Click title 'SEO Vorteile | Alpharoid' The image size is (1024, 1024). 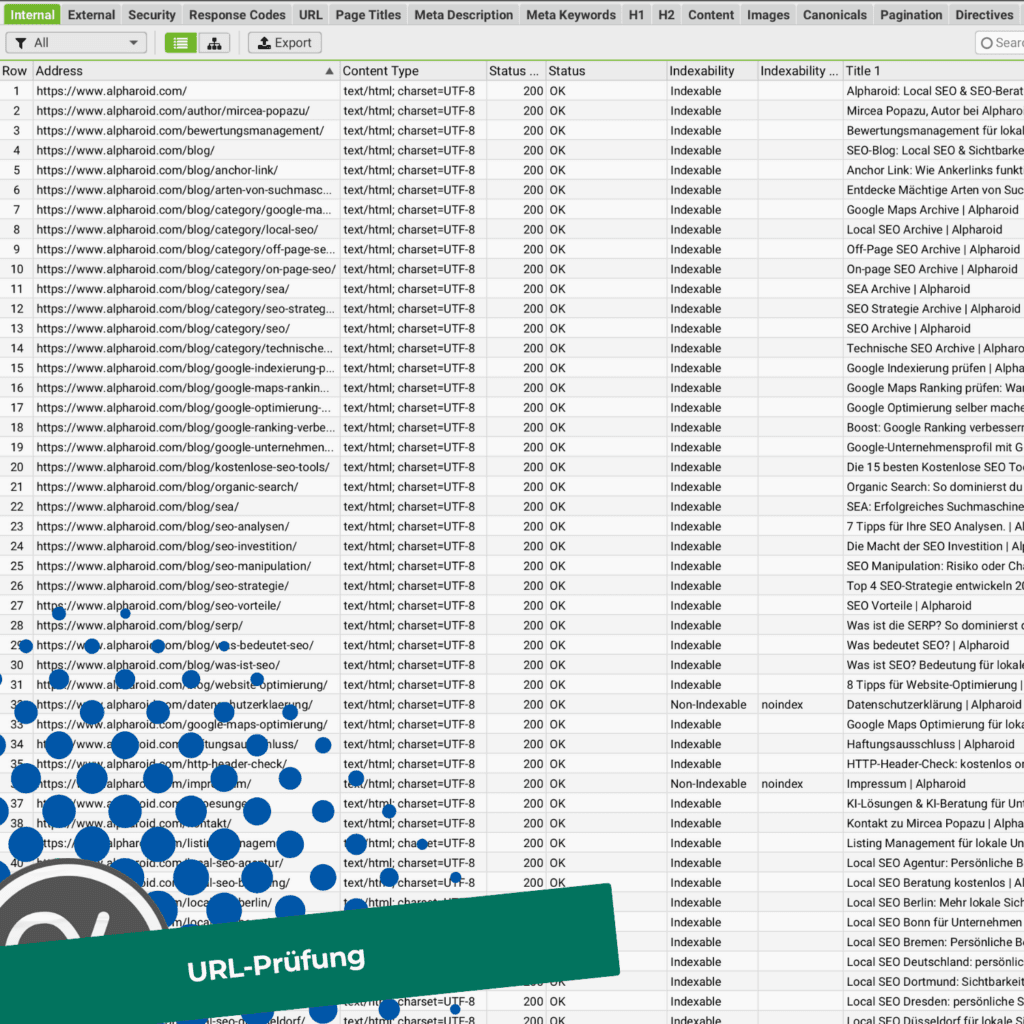909,606
